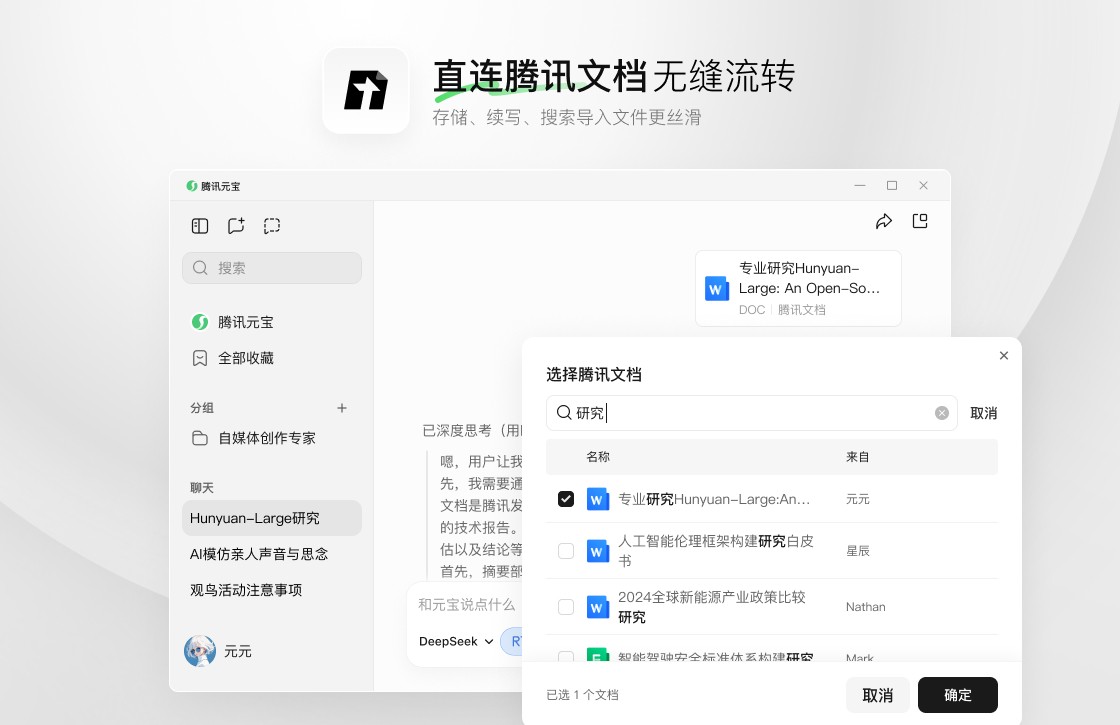Image resolution: width=1120 pixels, height=725 pixels.
Task: Toggle the sidebar panel icon
Action: click(200, 226)
